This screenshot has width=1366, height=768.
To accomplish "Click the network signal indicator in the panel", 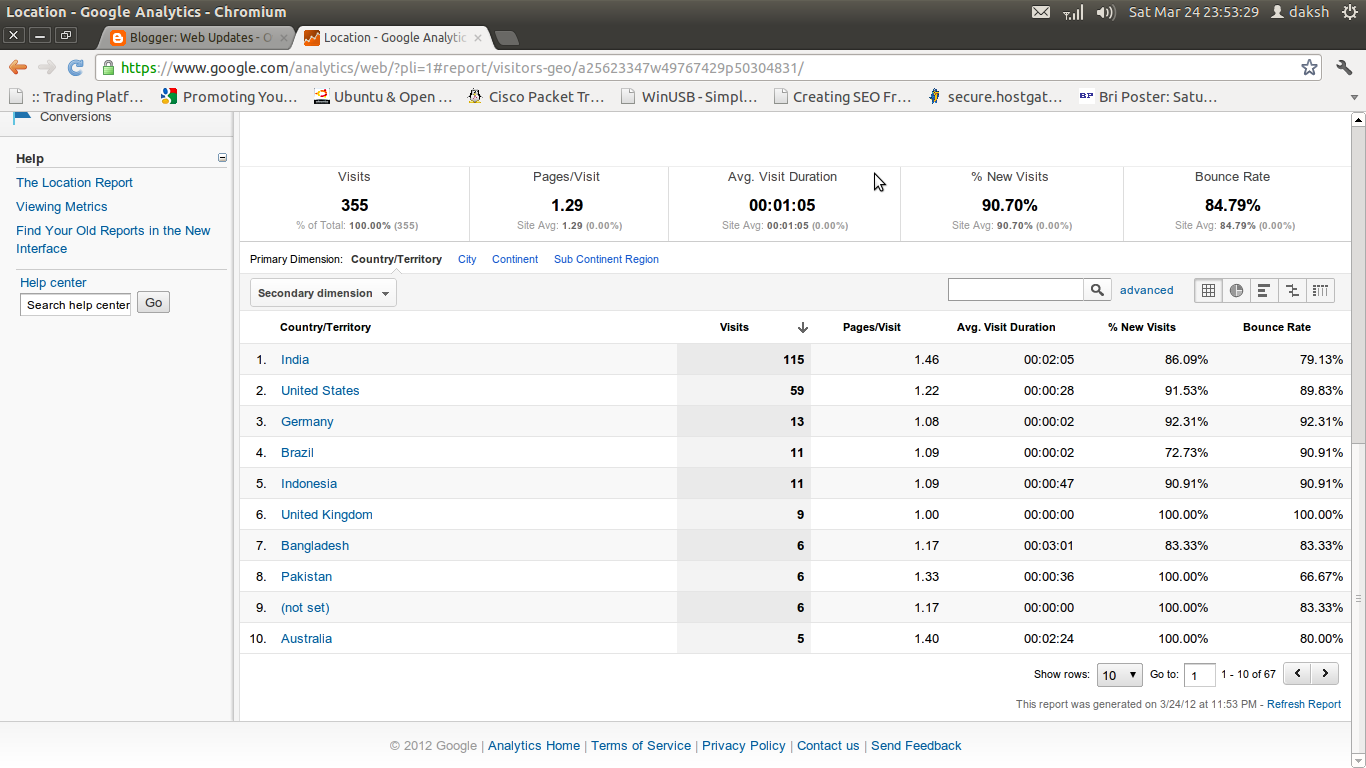I will coord(1072,12).
